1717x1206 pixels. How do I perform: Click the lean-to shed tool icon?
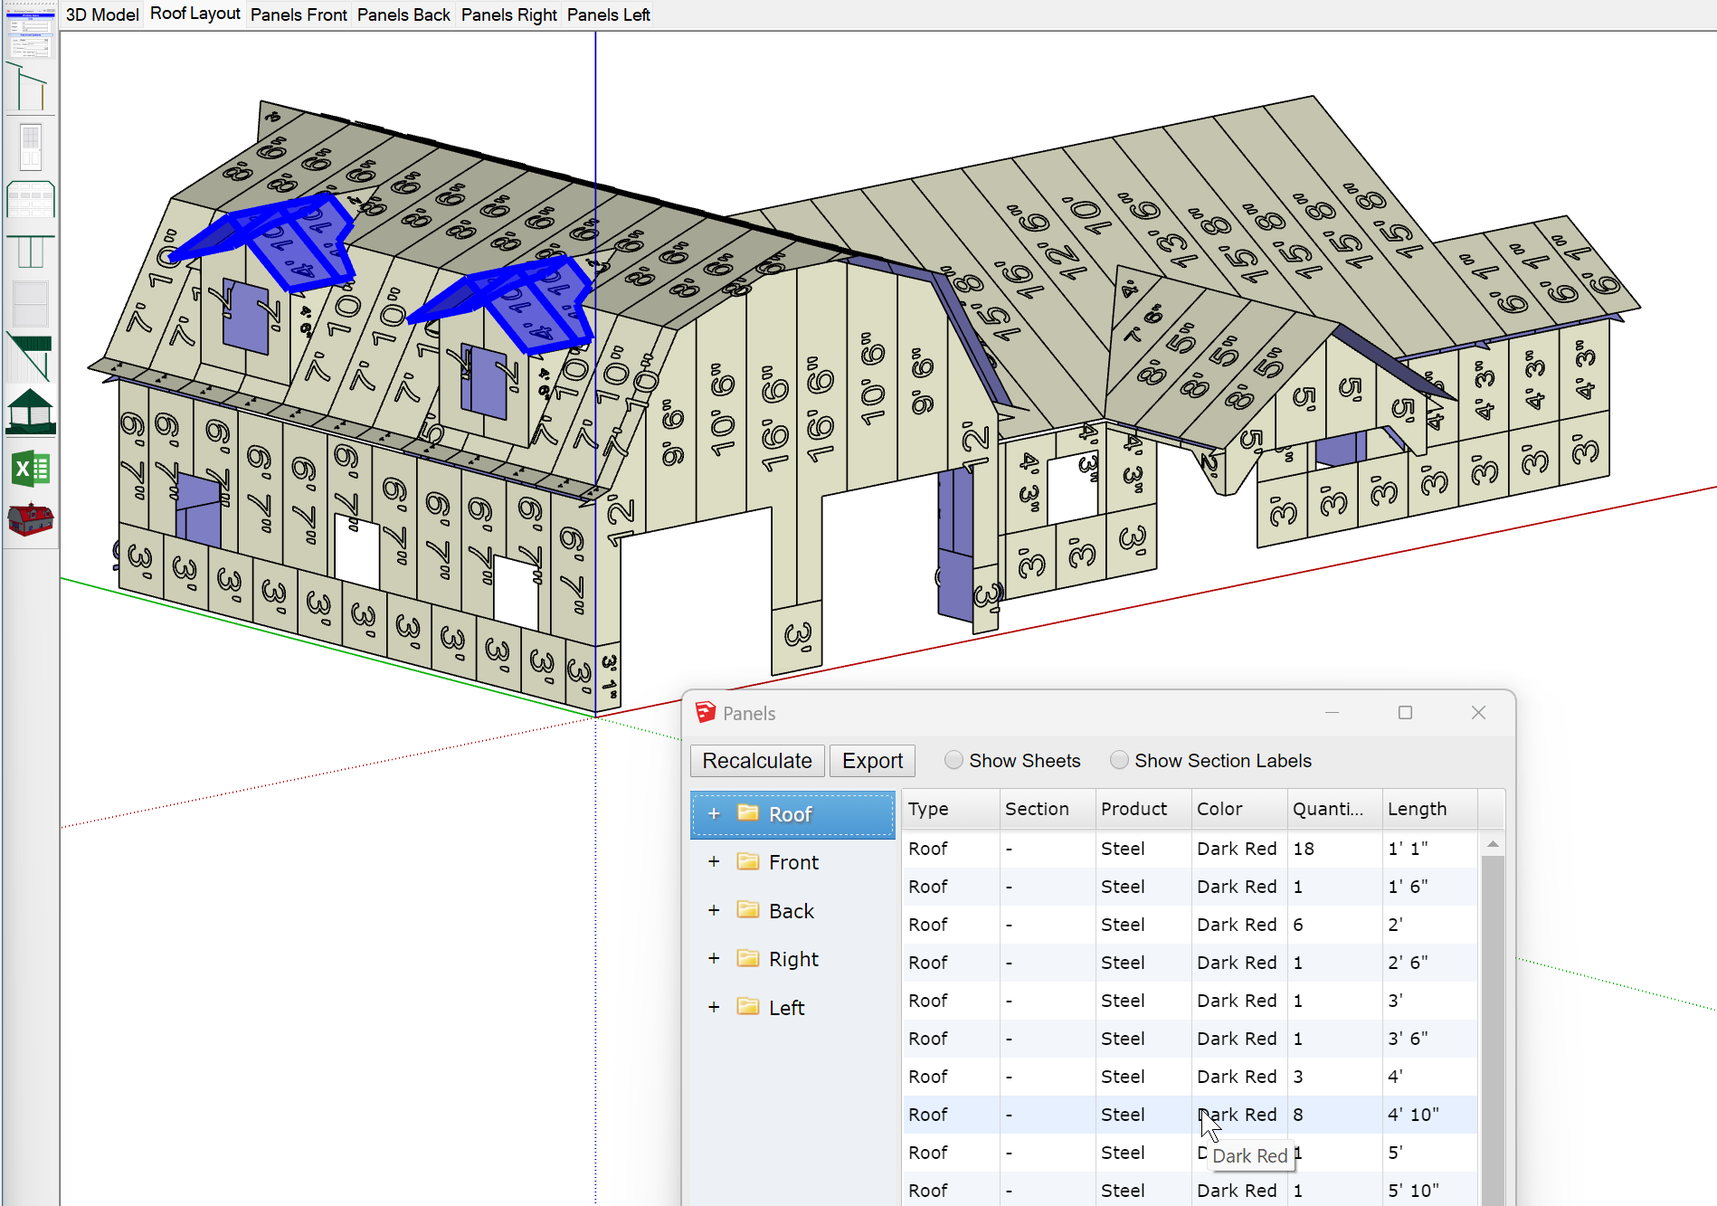30,87
